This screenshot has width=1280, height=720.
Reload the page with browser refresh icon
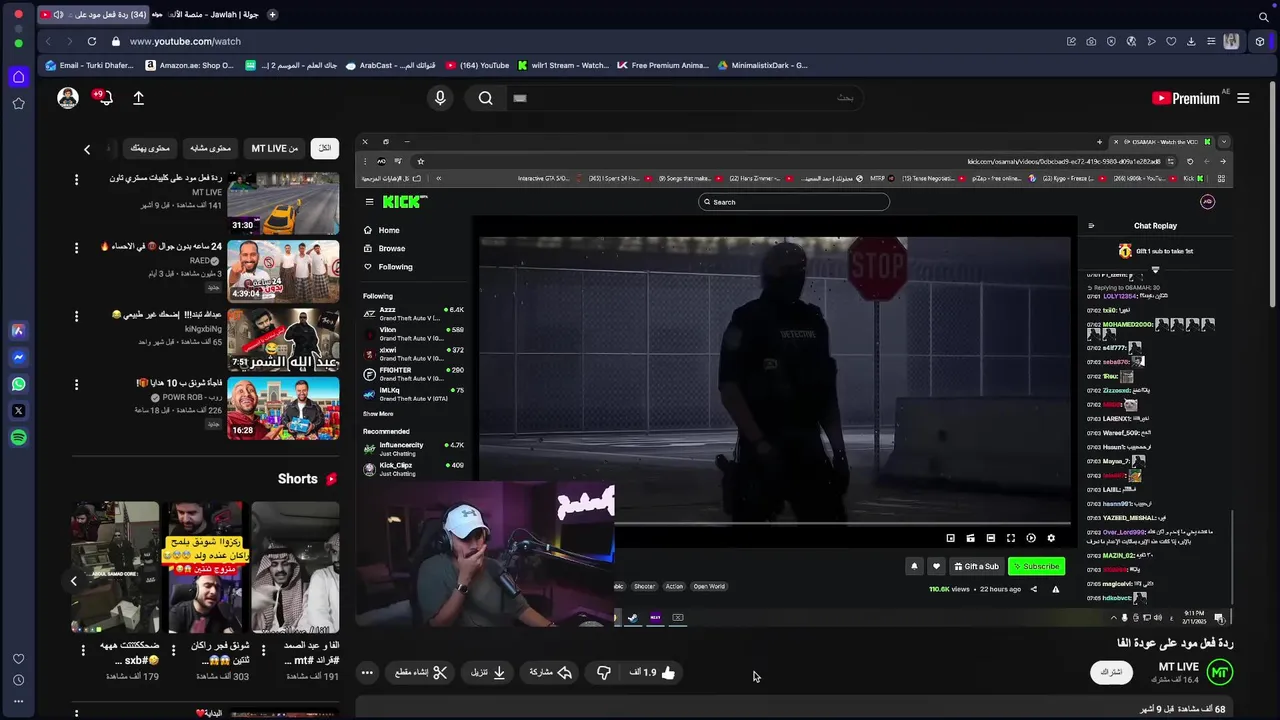point(91,41)
